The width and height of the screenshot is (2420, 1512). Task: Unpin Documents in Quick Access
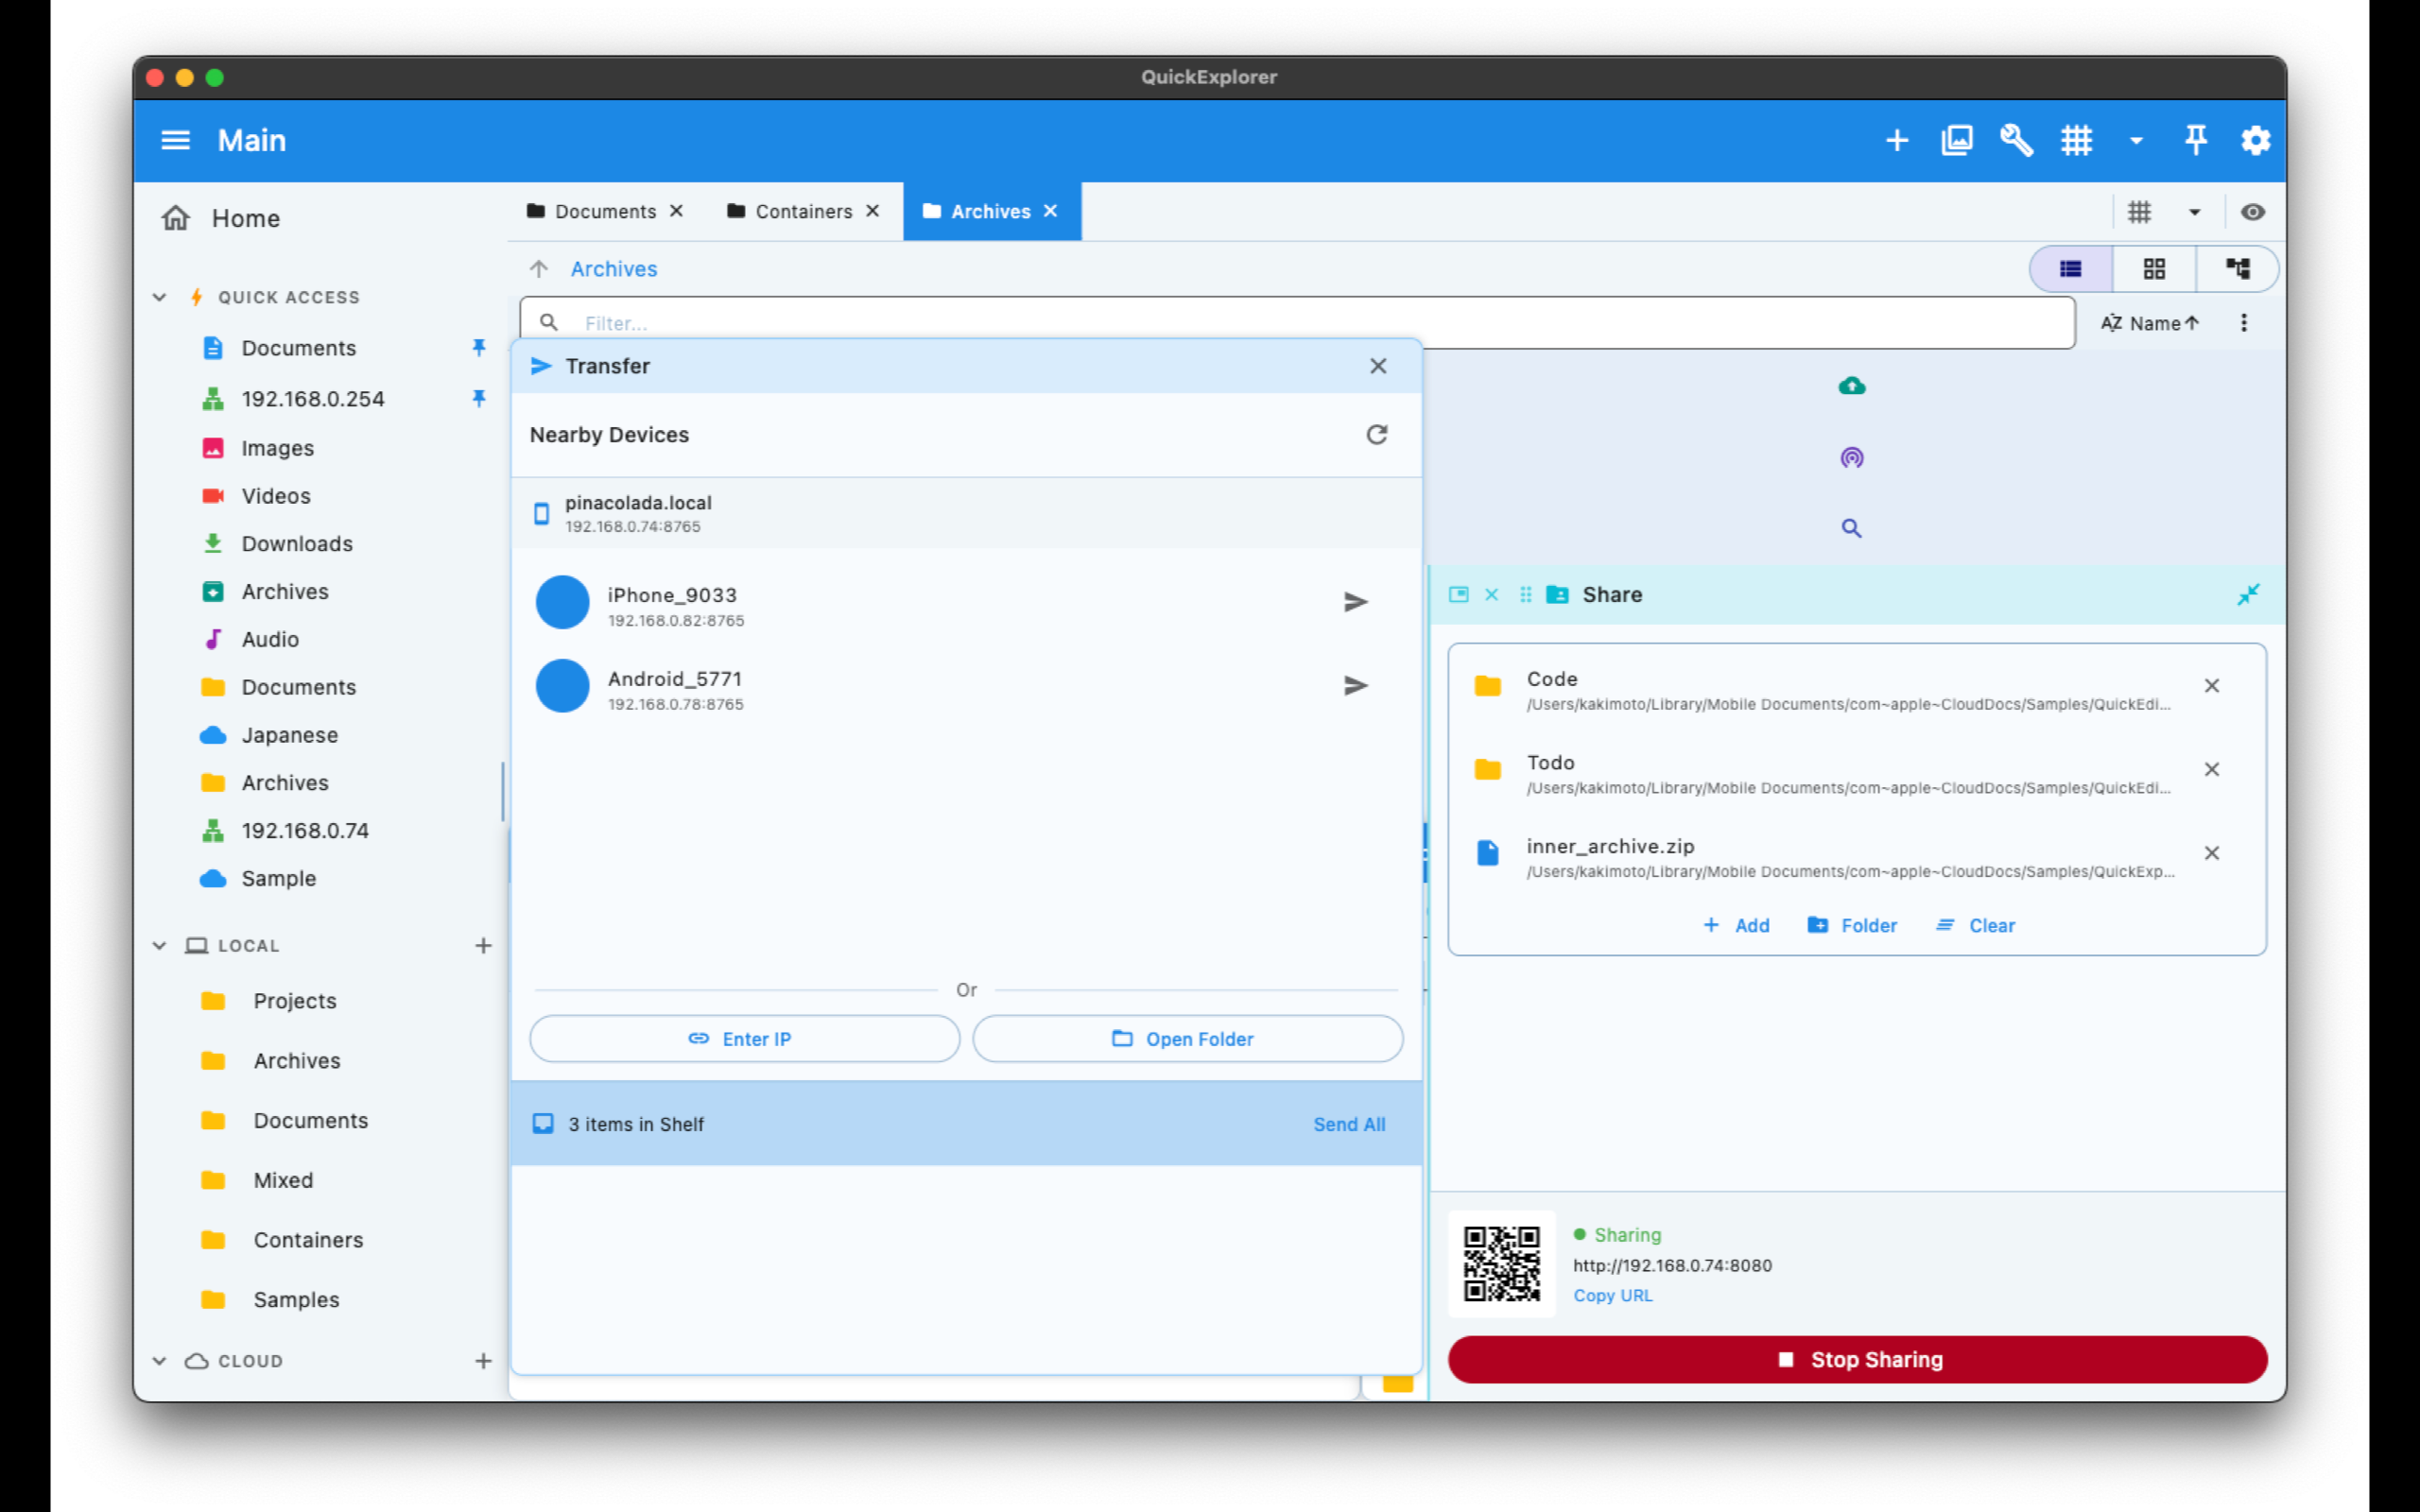tap(479, 348)
